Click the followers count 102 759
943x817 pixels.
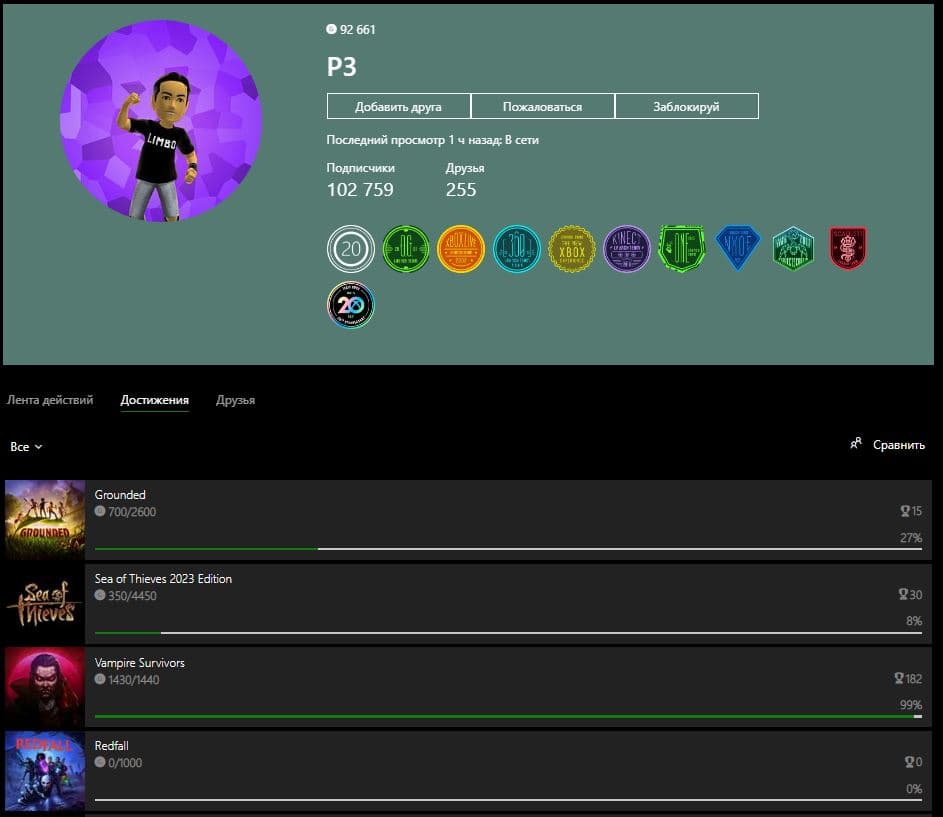click(360, 190)
